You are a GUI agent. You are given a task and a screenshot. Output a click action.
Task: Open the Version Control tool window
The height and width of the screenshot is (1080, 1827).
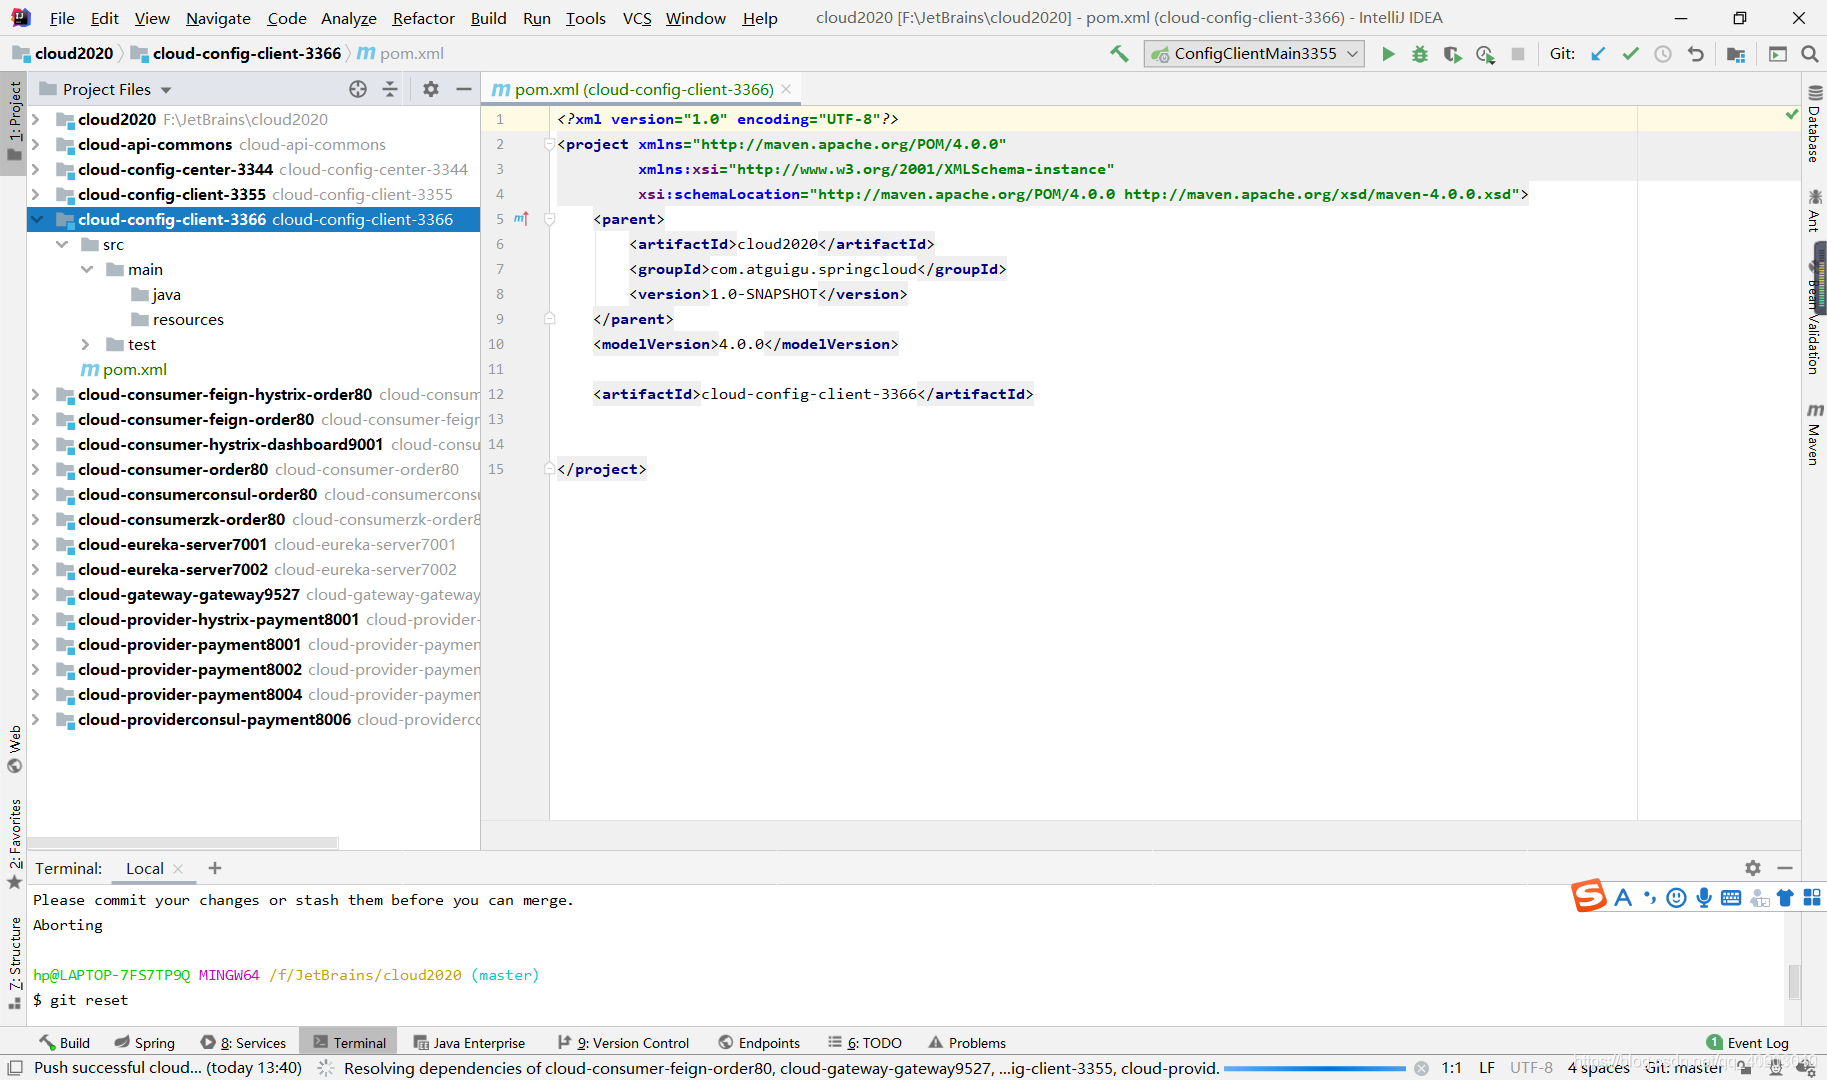point(623,1042)
